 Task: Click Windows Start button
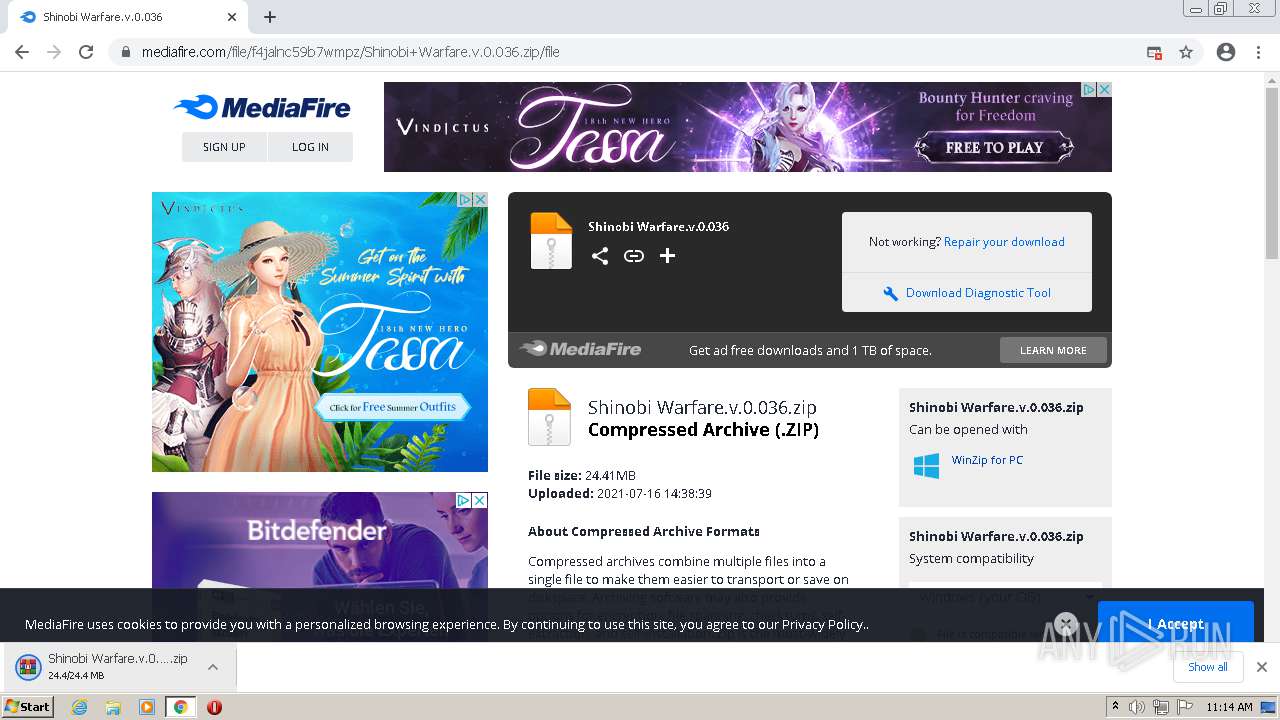tap(28, 707)
